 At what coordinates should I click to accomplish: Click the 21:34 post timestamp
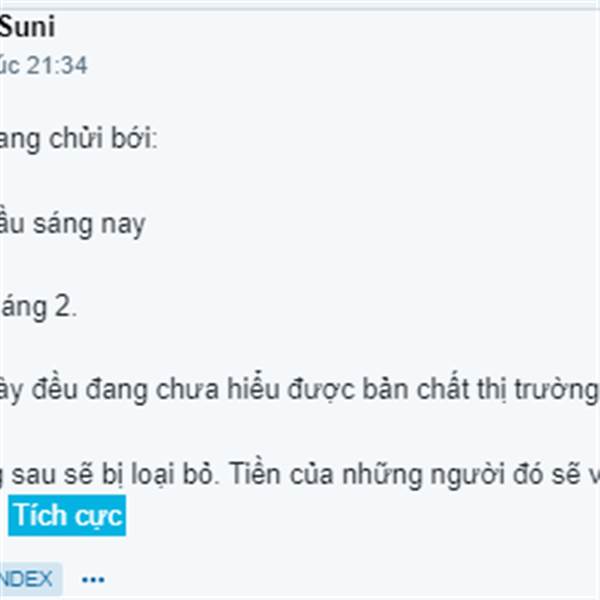click(57, 65)
